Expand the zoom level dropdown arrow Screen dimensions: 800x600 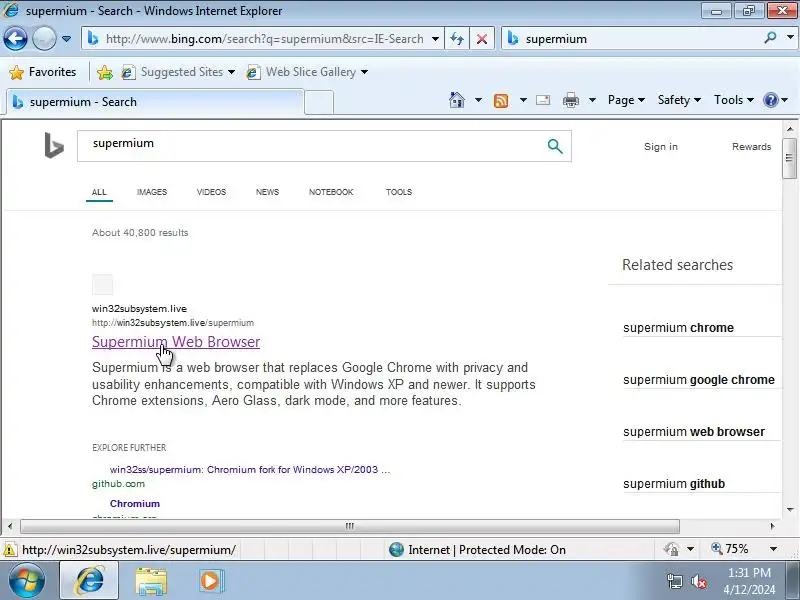(x=773, y=549)
